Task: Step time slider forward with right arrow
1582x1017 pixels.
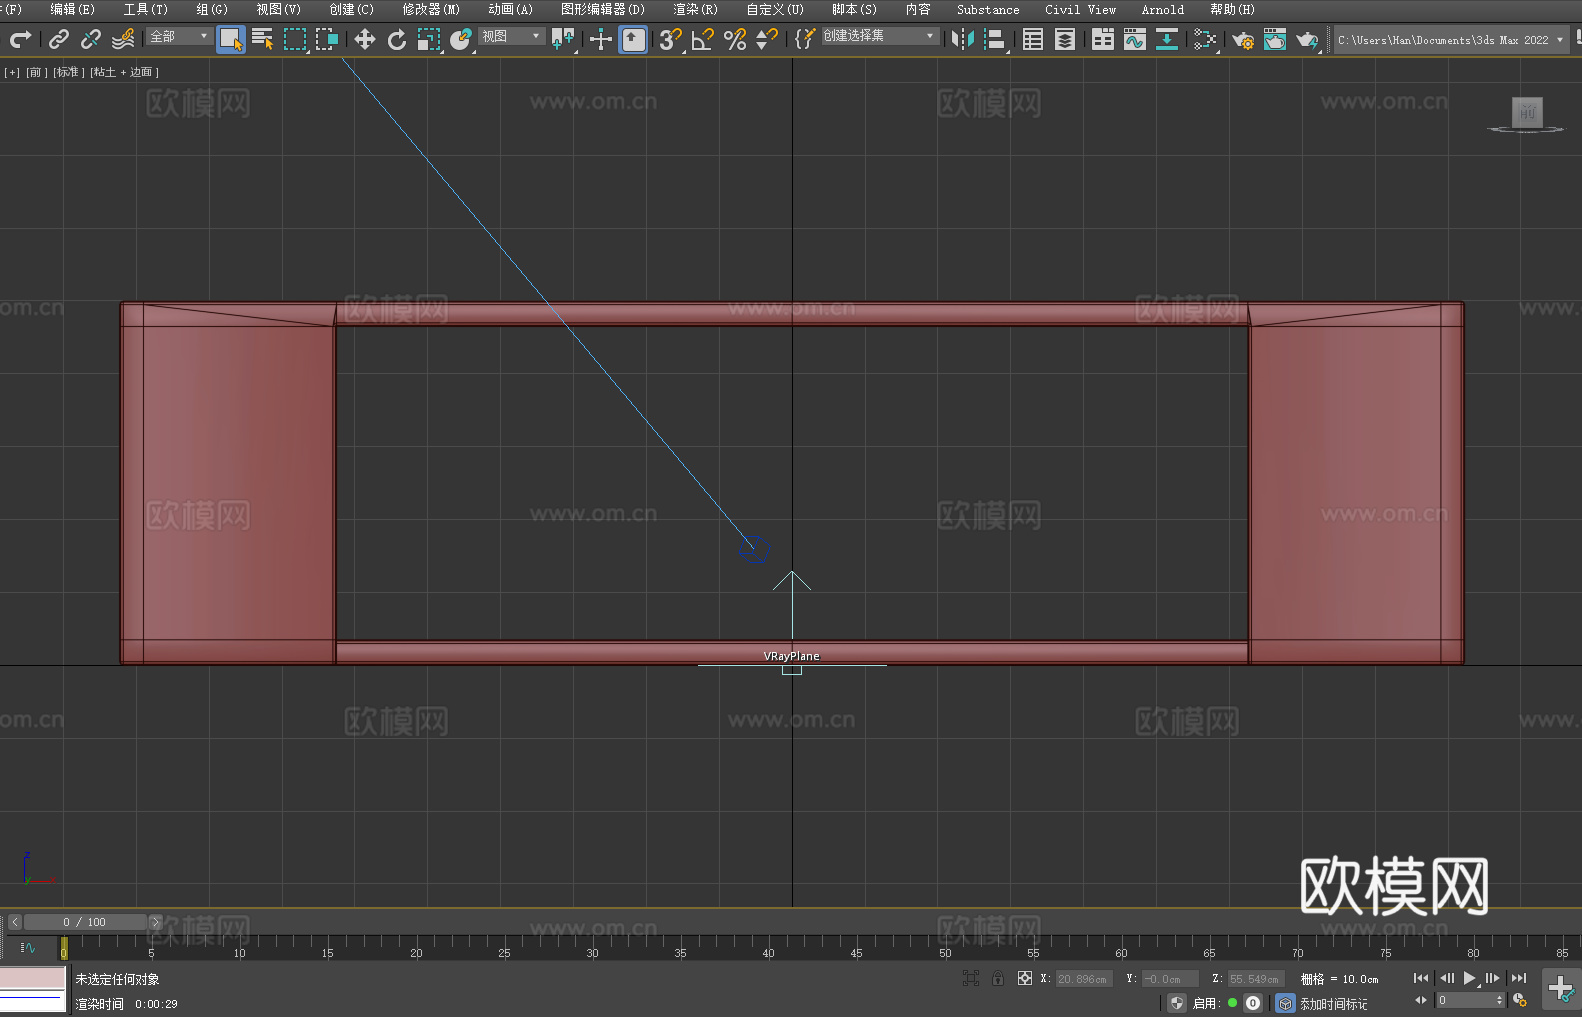Action: click(x=155, y=922)
